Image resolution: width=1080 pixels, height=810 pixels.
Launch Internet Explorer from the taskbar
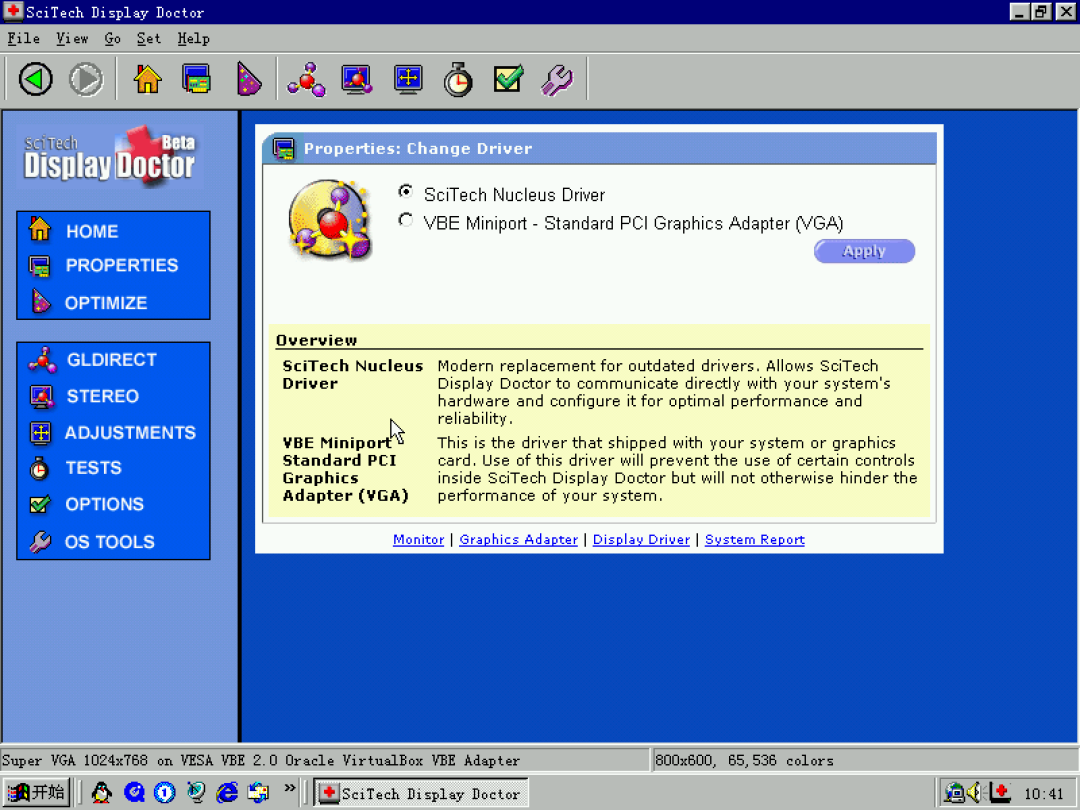227,793
